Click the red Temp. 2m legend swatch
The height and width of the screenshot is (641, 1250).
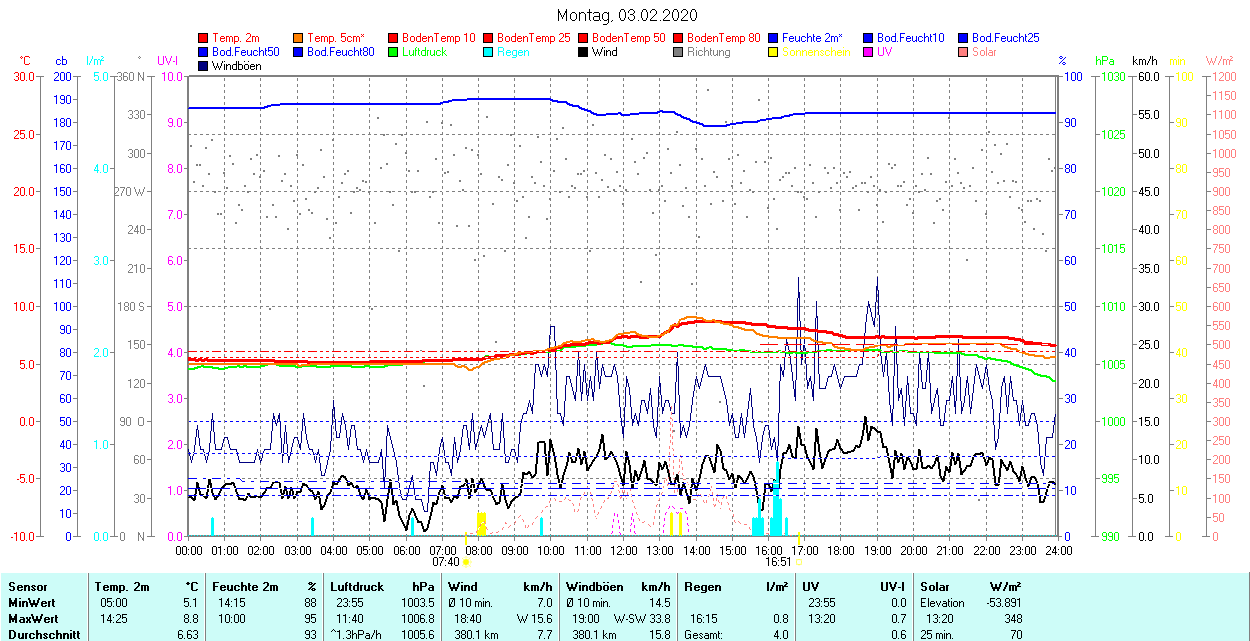[x=204, y=38]
